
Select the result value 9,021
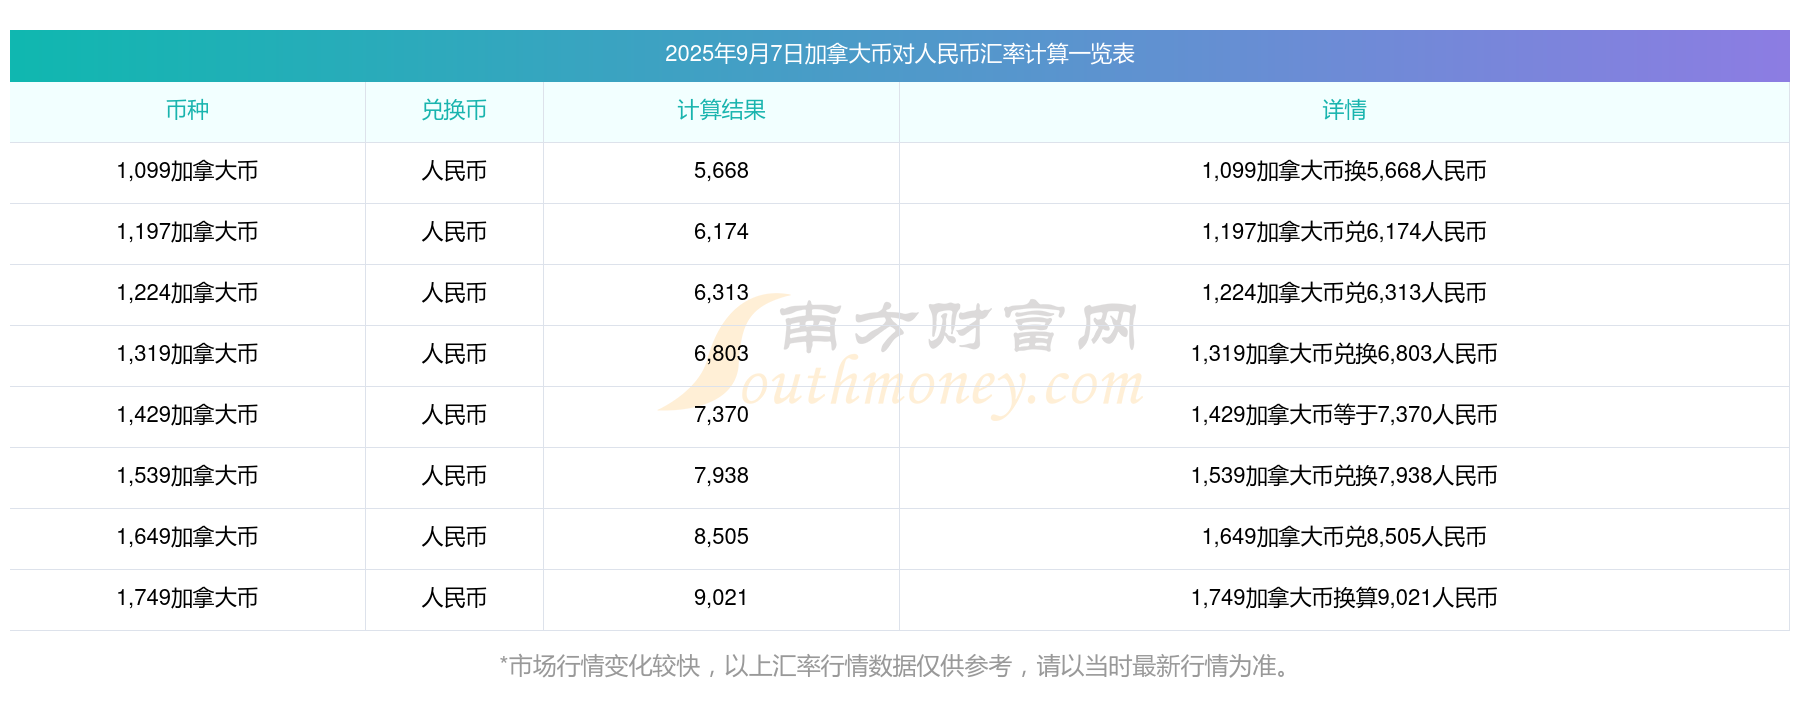coord(721,598)
